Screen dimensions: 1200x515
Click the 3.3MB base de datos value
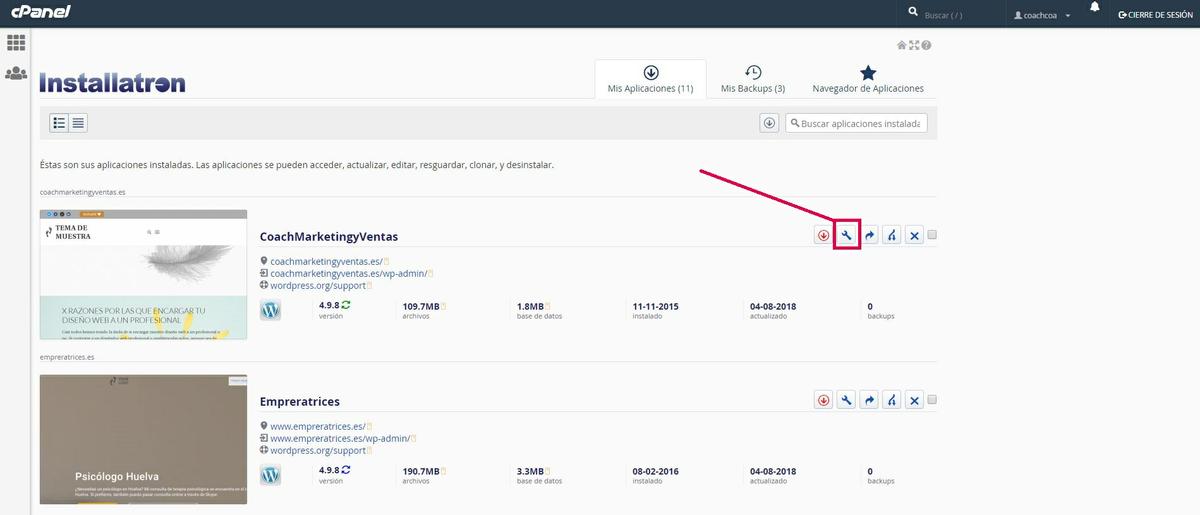coord(530,470)
